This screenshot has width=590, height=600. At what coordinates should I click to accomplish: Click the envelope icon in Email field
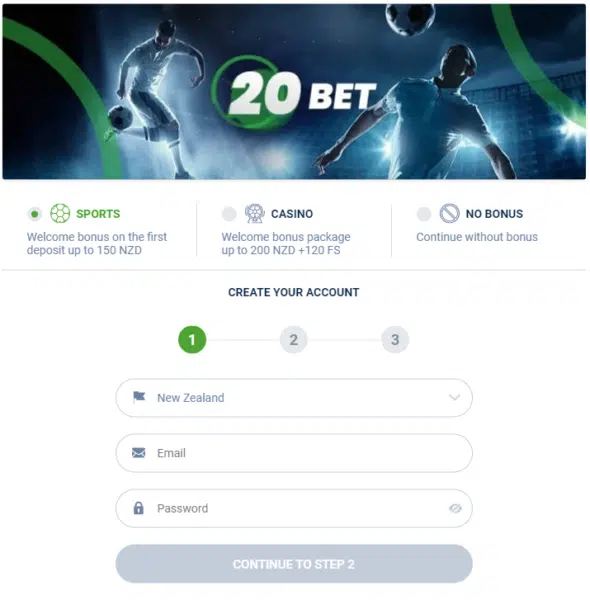[x=139, y=453]
